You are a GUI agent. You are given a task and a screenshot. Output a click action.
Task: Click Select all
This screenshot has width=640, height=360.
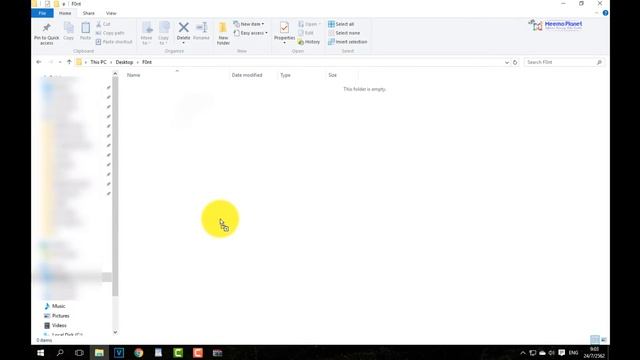(341, 24)
